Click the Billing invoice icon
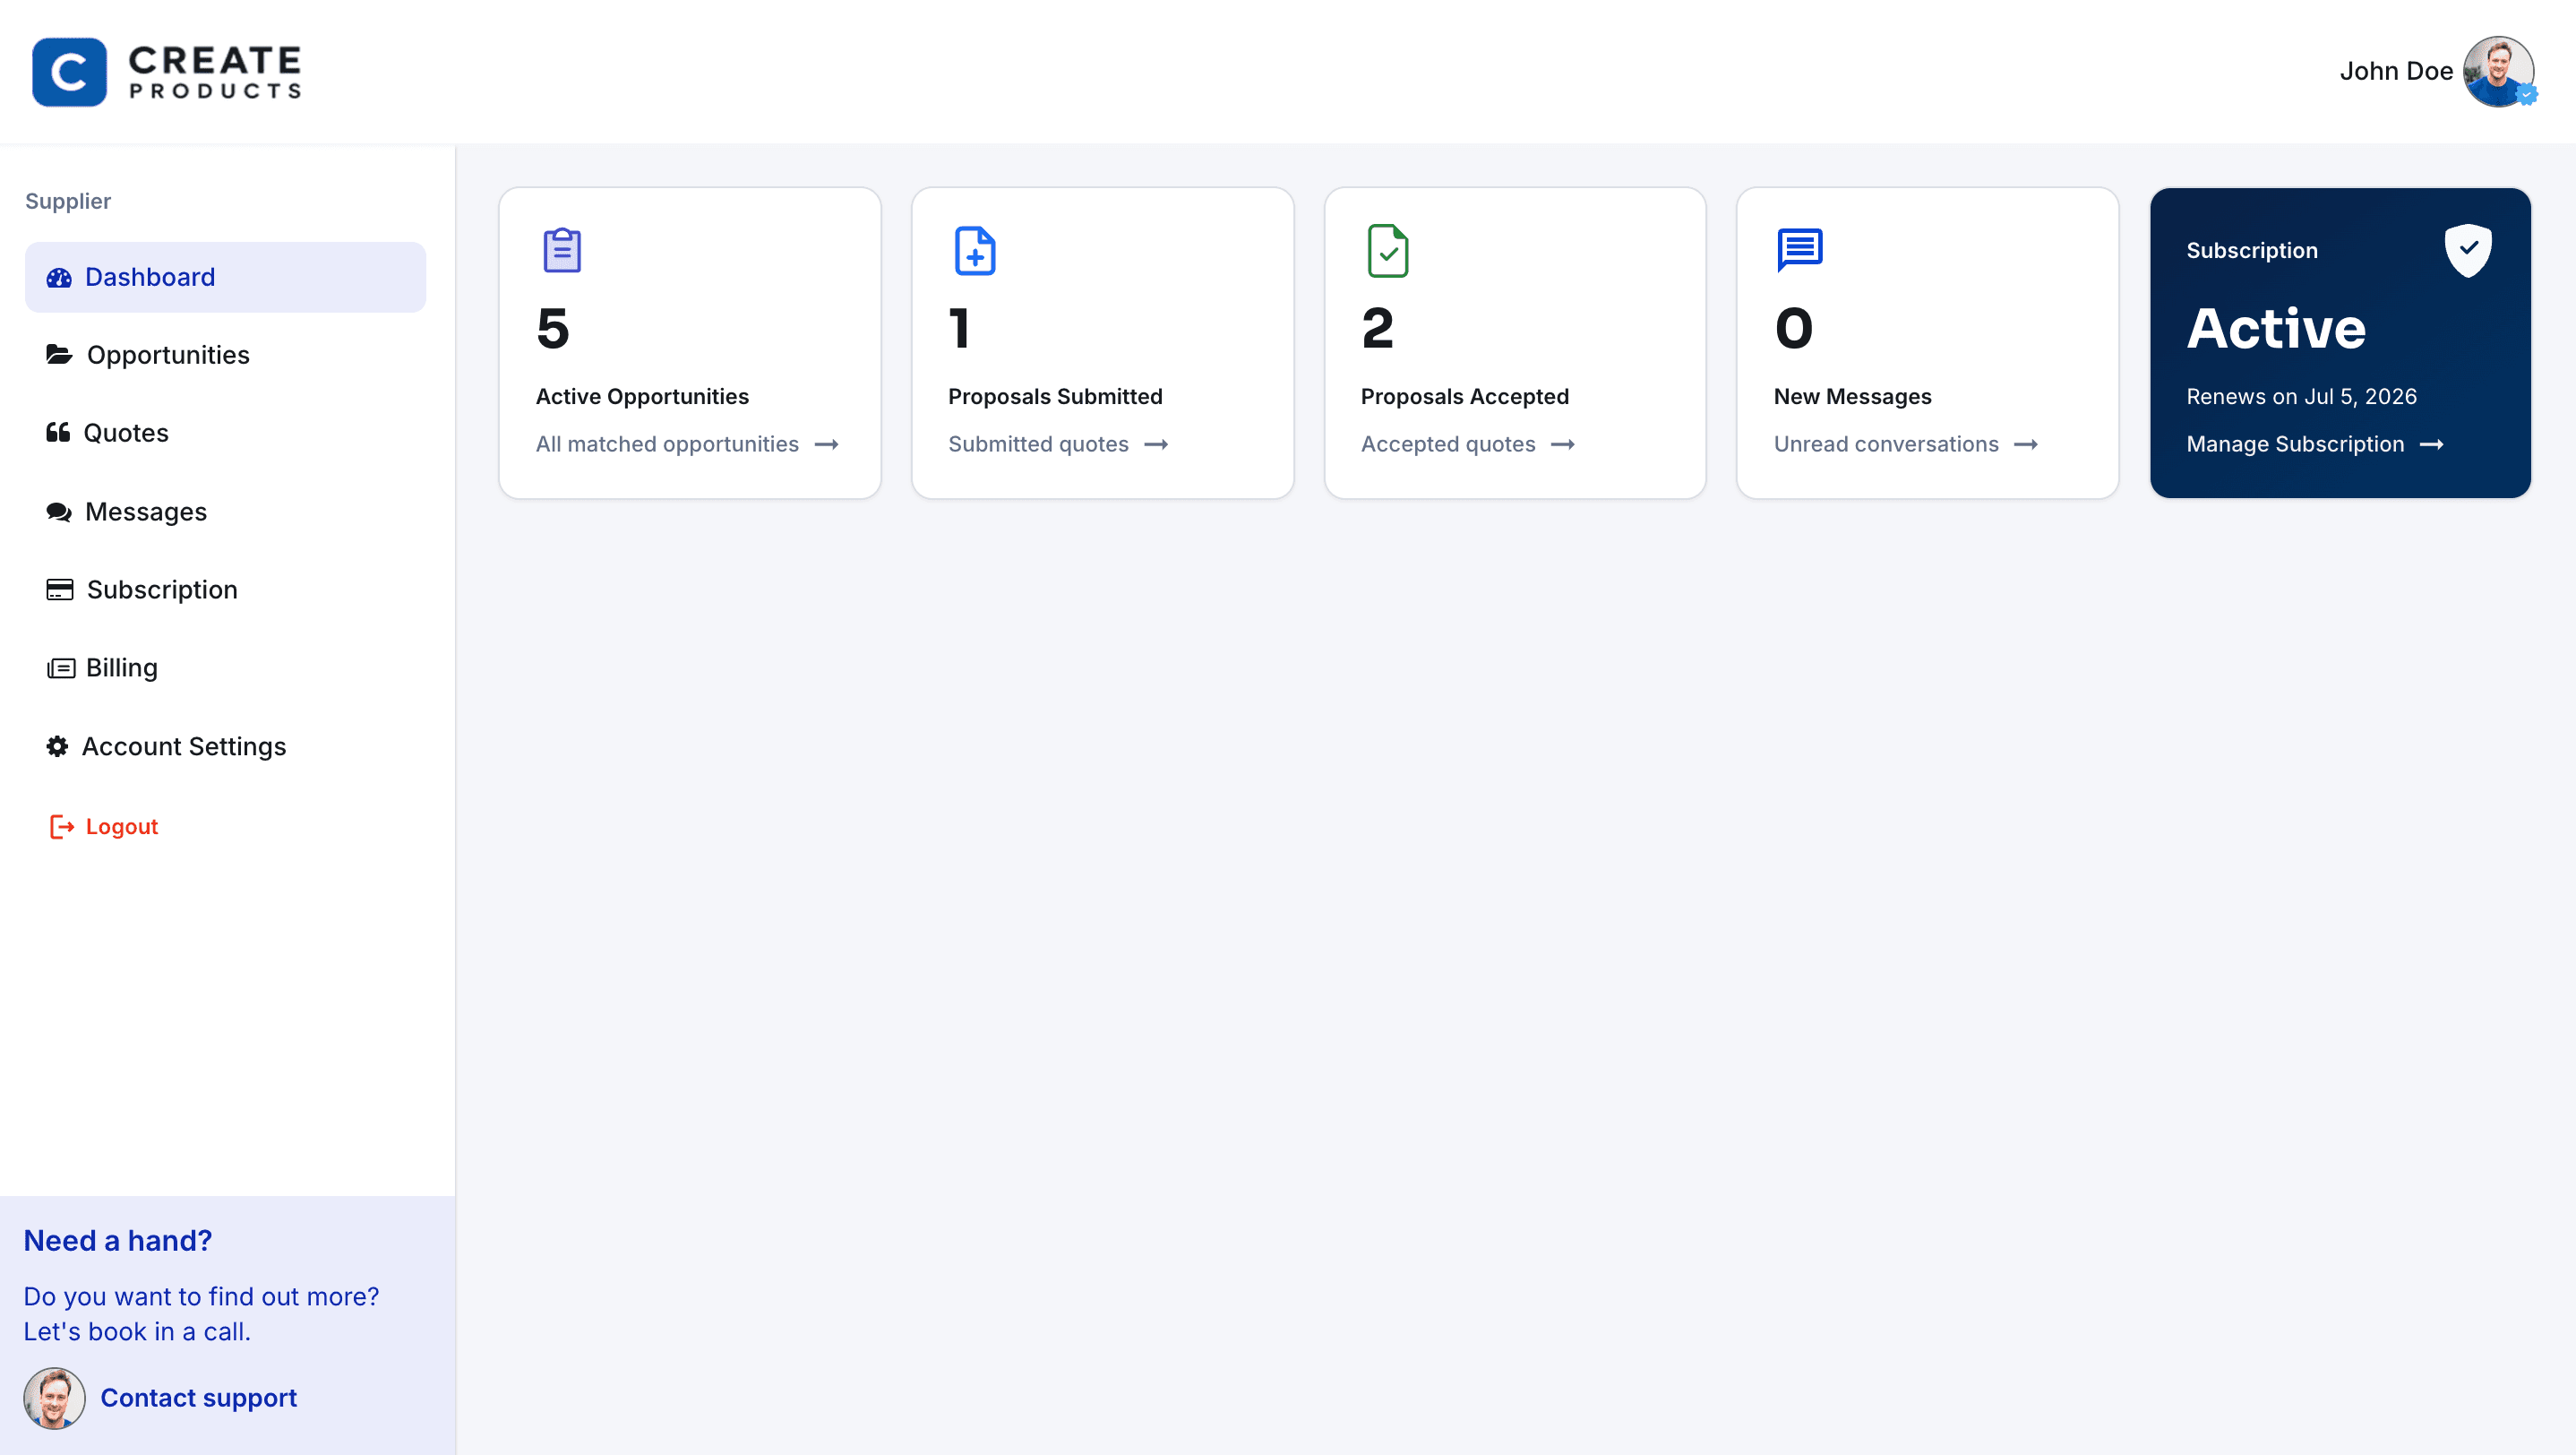 click(61, 668)
